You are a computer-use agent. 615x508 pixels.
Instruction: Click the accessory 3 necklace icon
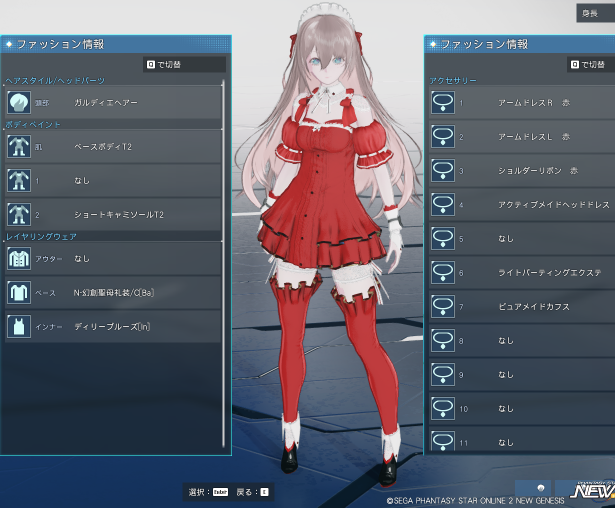click(x=443, y=171)
